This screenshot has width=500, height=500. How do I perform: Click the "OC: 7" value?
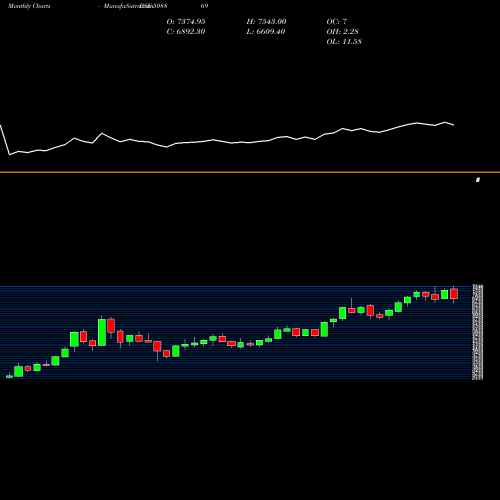pos(337,22)
